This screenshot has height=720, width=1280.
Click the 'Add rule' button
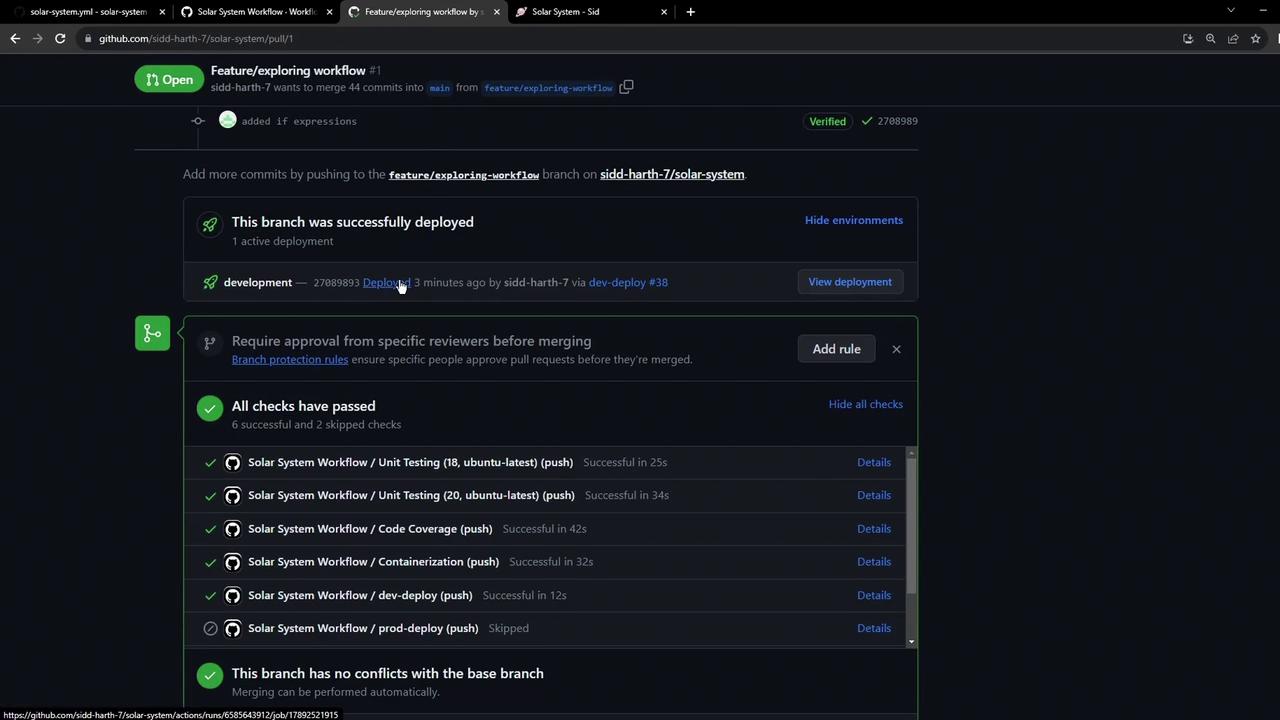(x=836, y=349)
